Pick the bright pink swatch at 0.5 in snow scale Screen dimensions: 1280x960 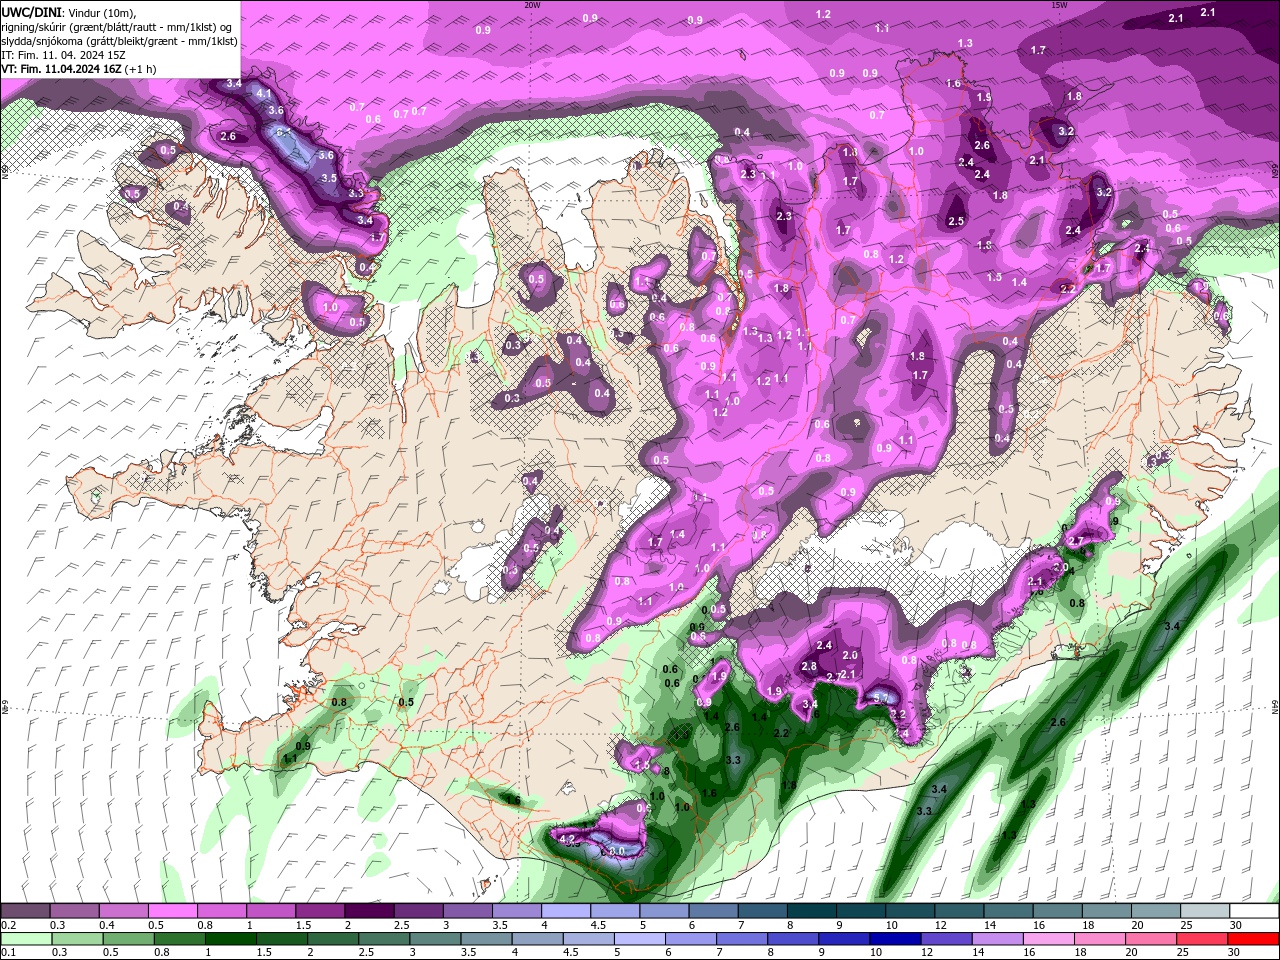(x=172, y=911)
